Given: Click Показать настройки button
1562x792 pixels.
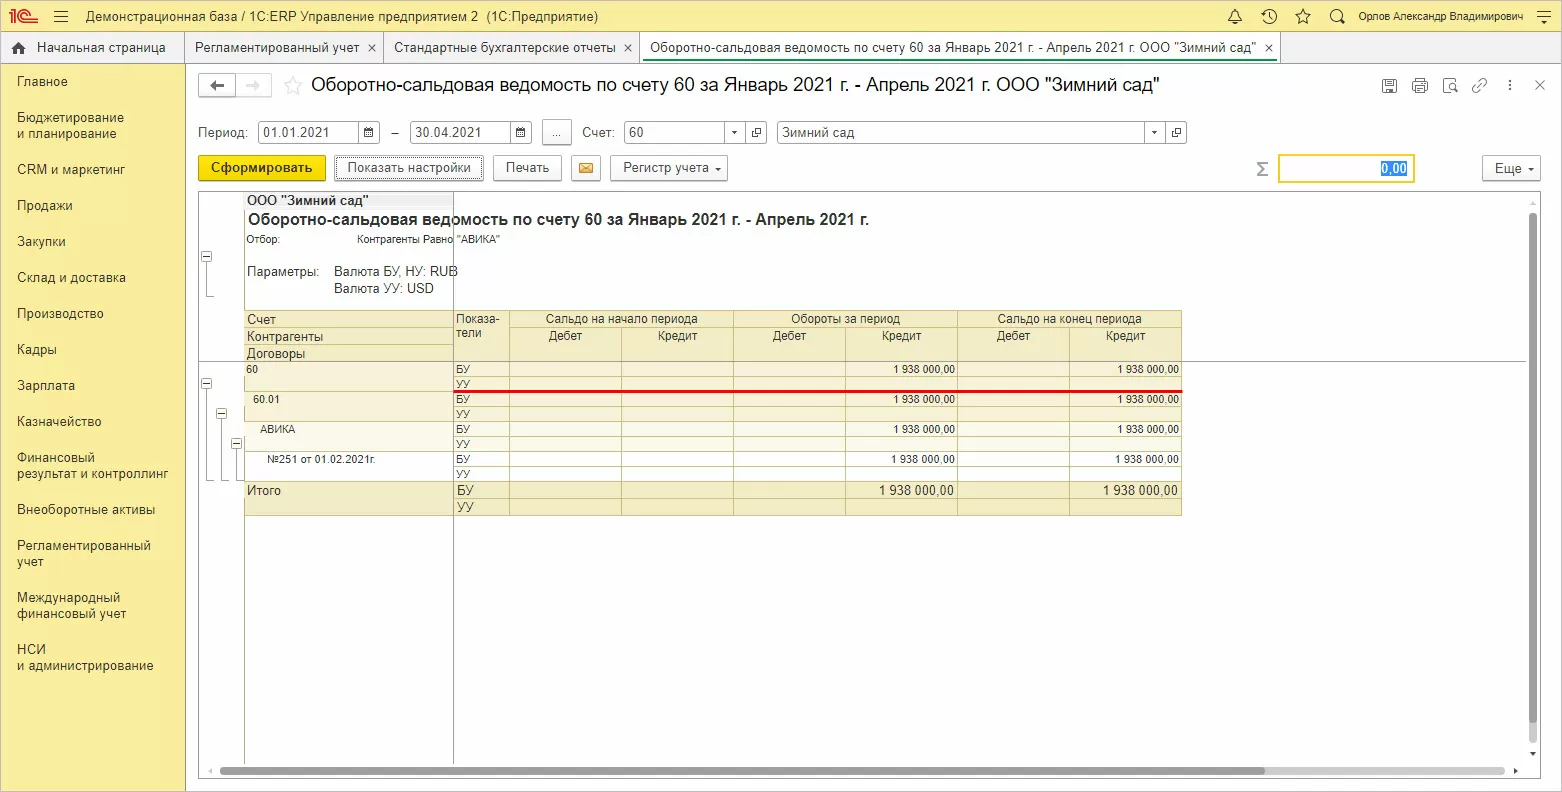Looking at the screenshot, I should [409, 168].
